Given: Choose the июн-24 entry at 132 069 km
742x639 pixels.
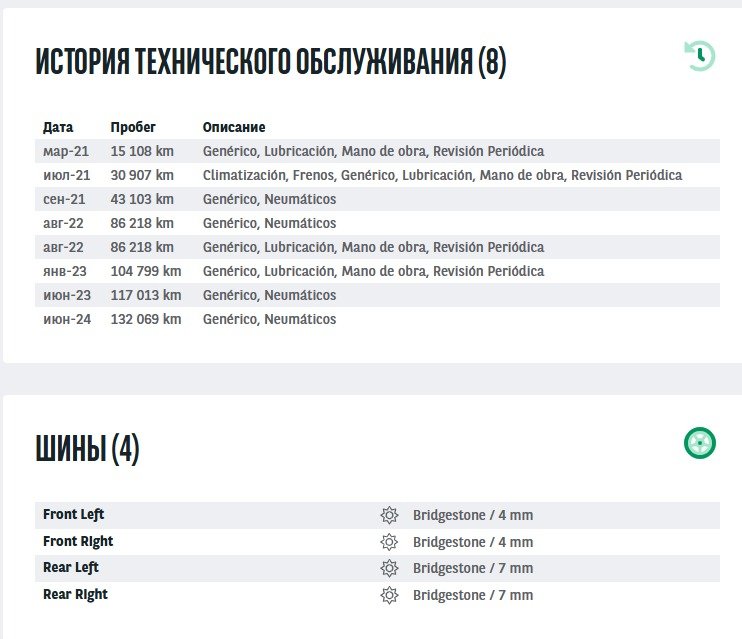Looking at the screenshot, I should 377,319.
